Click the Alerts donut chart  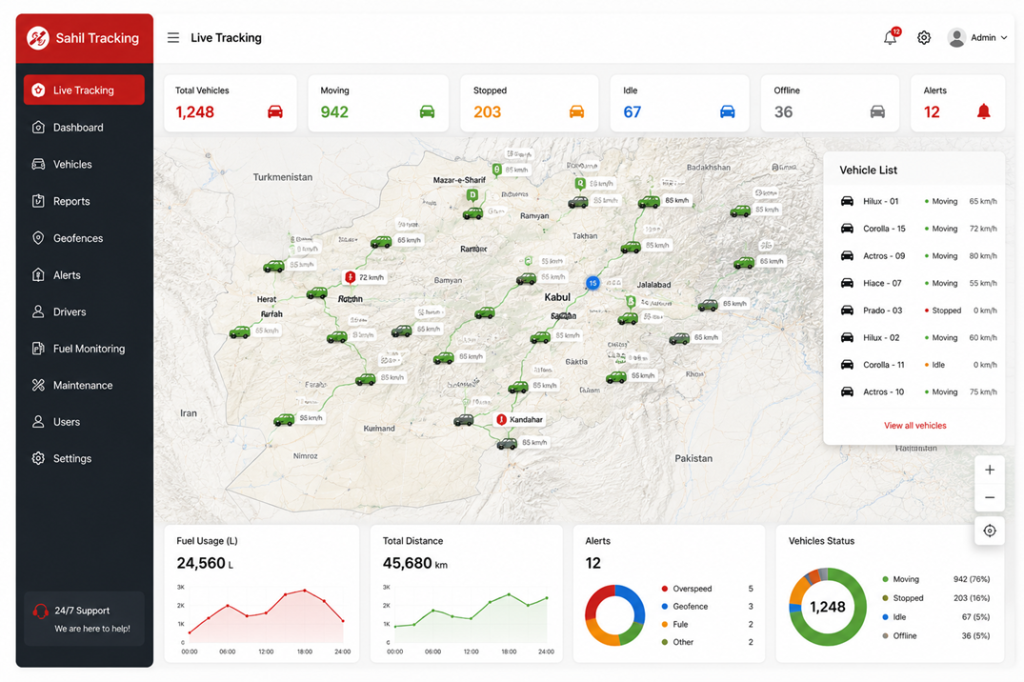pos(615,615)
